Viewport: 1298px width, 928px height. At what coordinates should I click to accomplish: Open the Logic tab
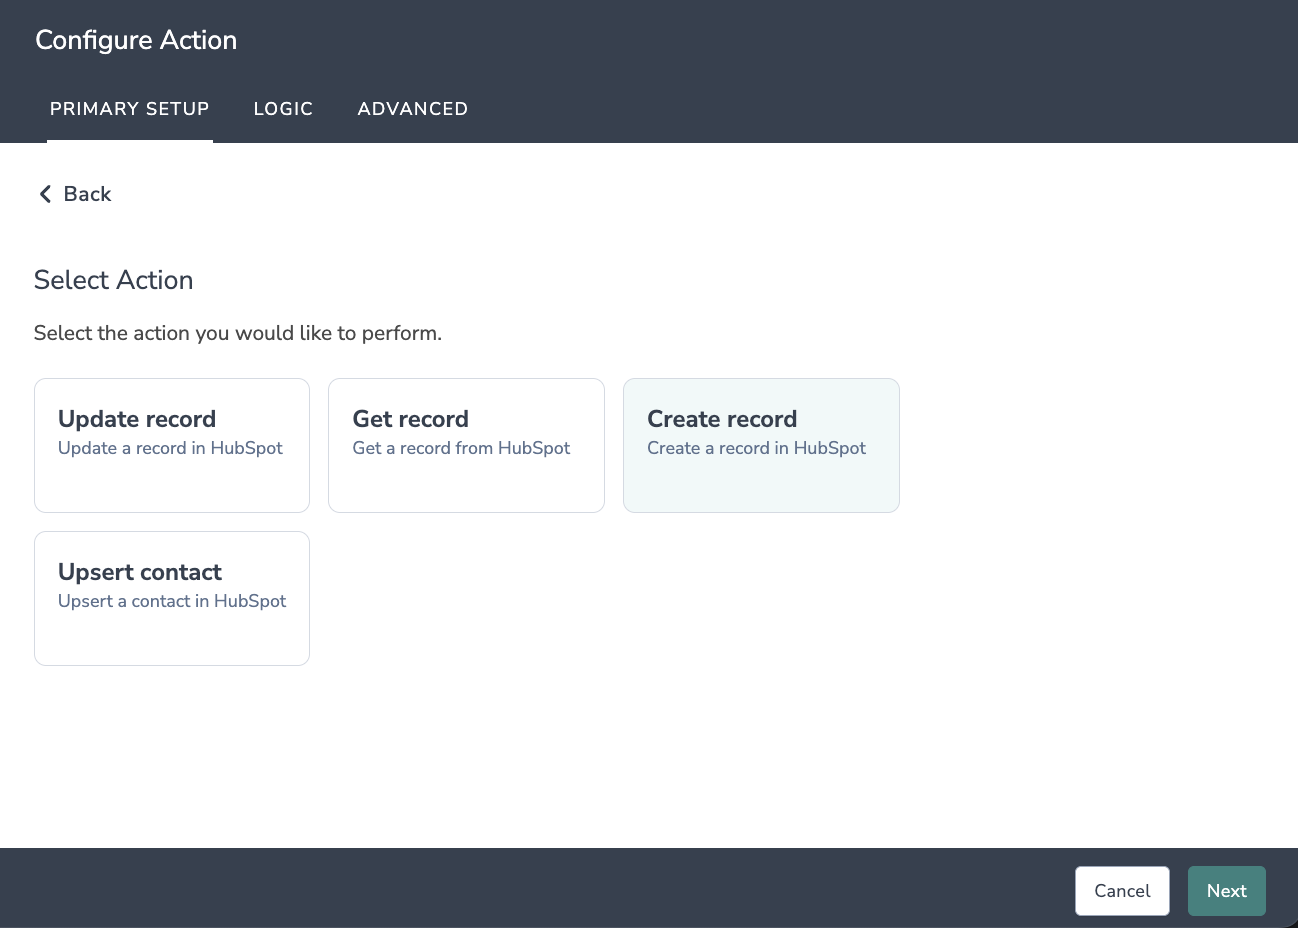[x=283, y=109]
